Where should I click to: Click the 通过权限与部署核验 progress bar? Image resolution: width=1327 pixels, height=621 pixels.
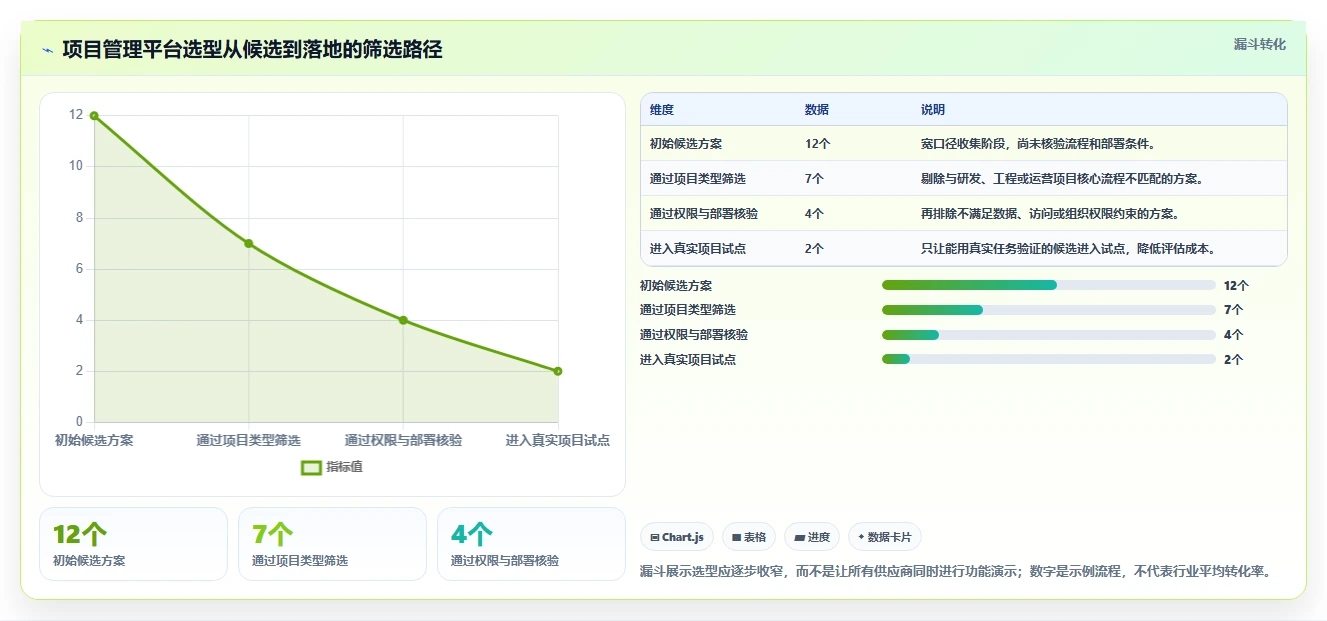click(x=1049, y=335)
